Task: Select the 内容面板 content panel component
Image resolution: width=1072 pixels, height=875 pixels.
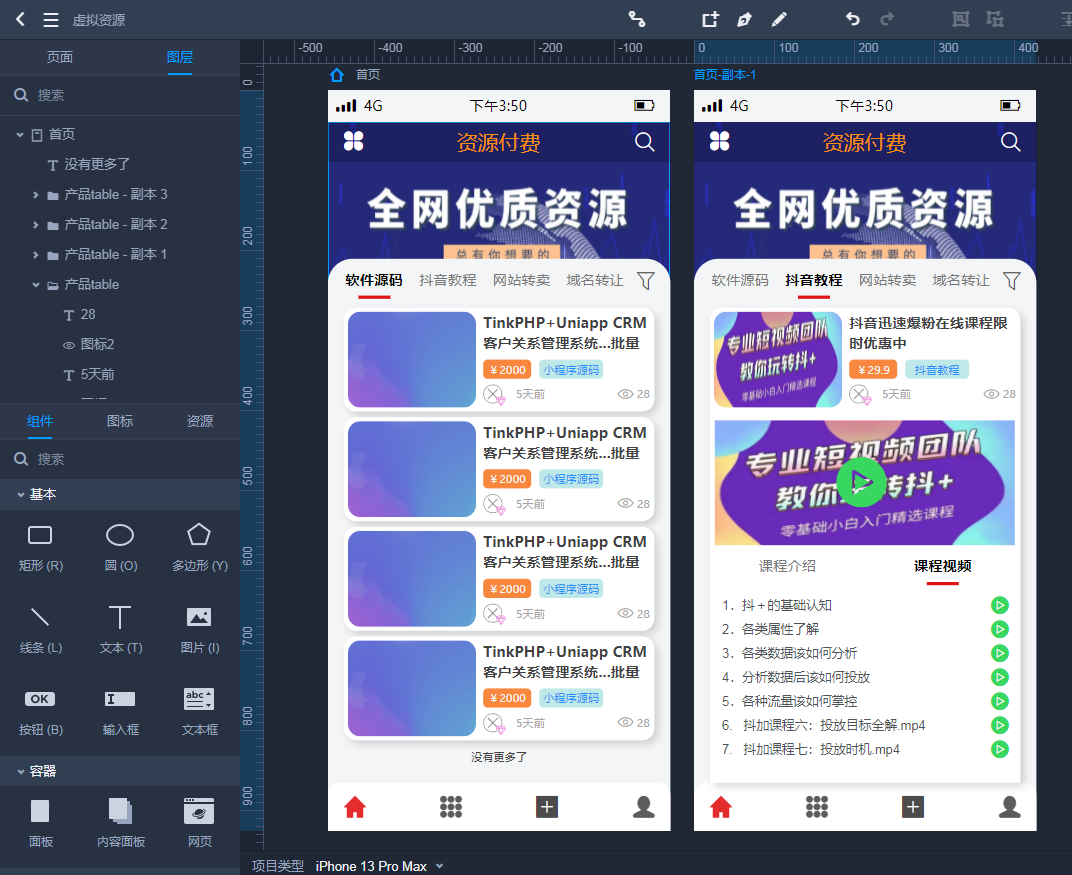Action: [x=120, y=822]
